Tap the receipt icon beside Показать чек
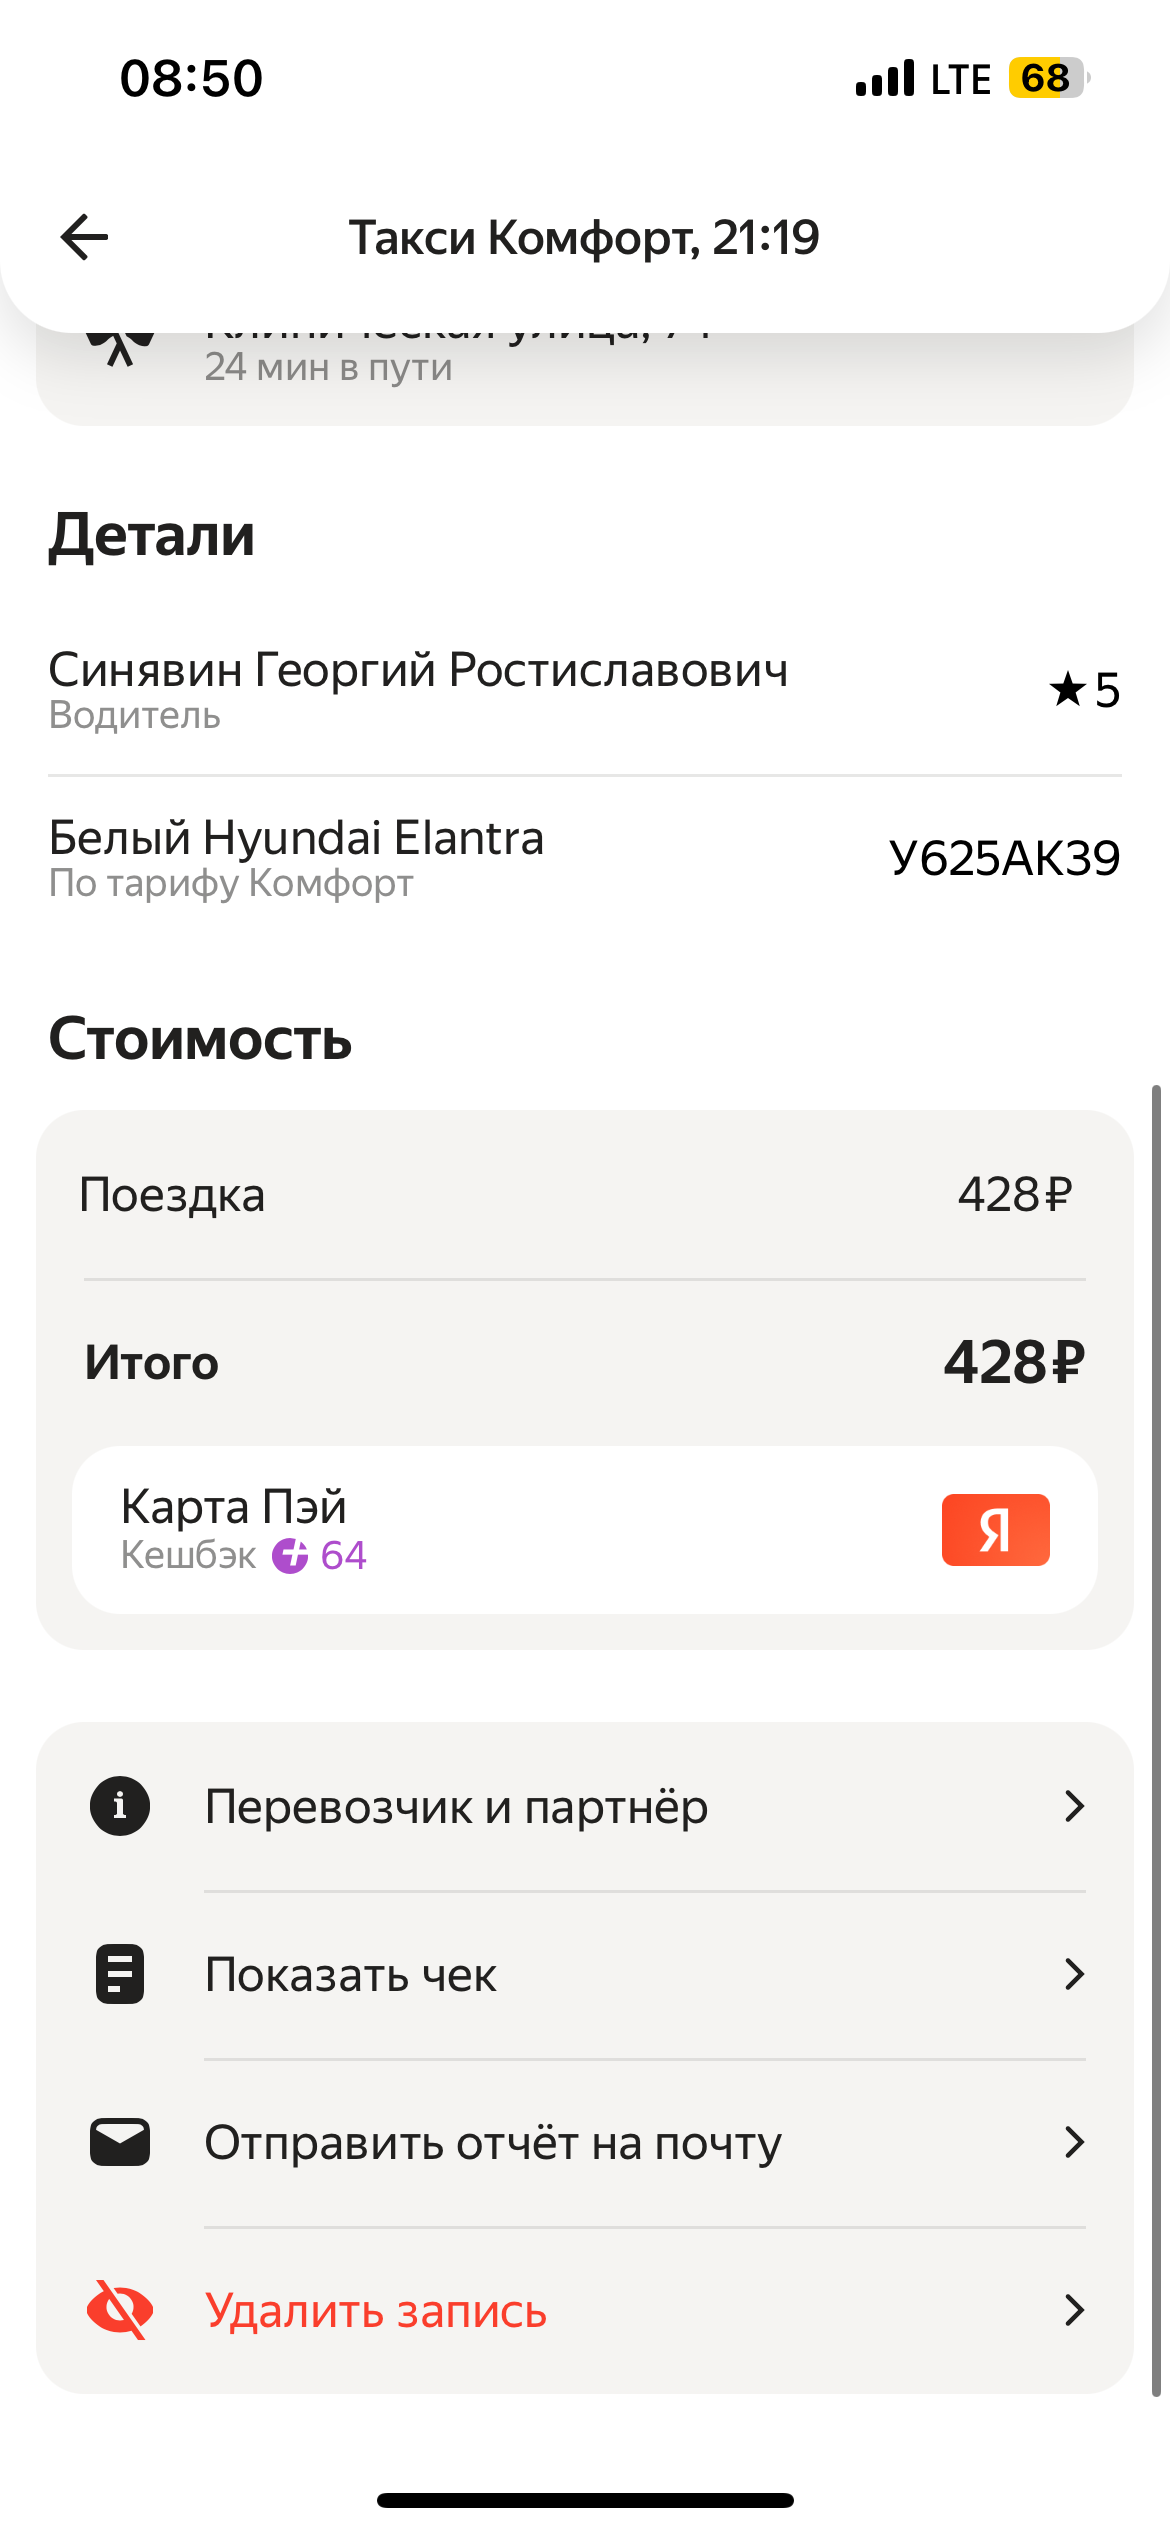This screenshot has height=2532, width=1170. coord(120,1974)
